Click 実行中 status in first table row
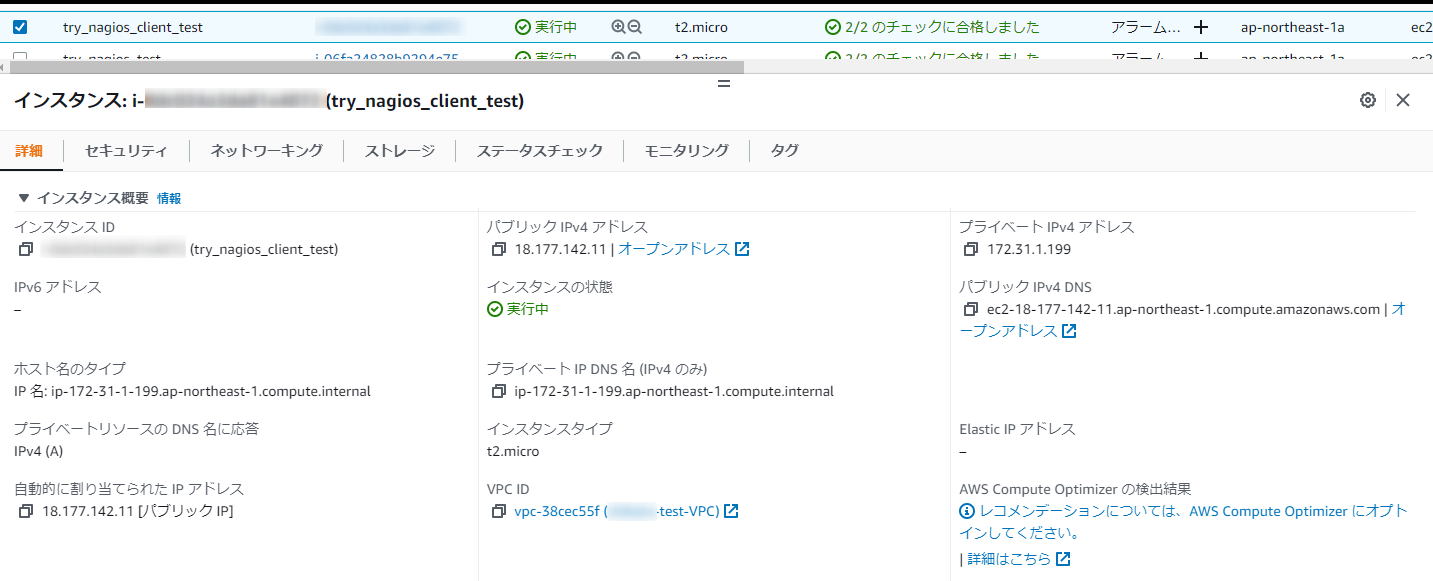This screenshot has width=1433, height=581. click(546, 27)
